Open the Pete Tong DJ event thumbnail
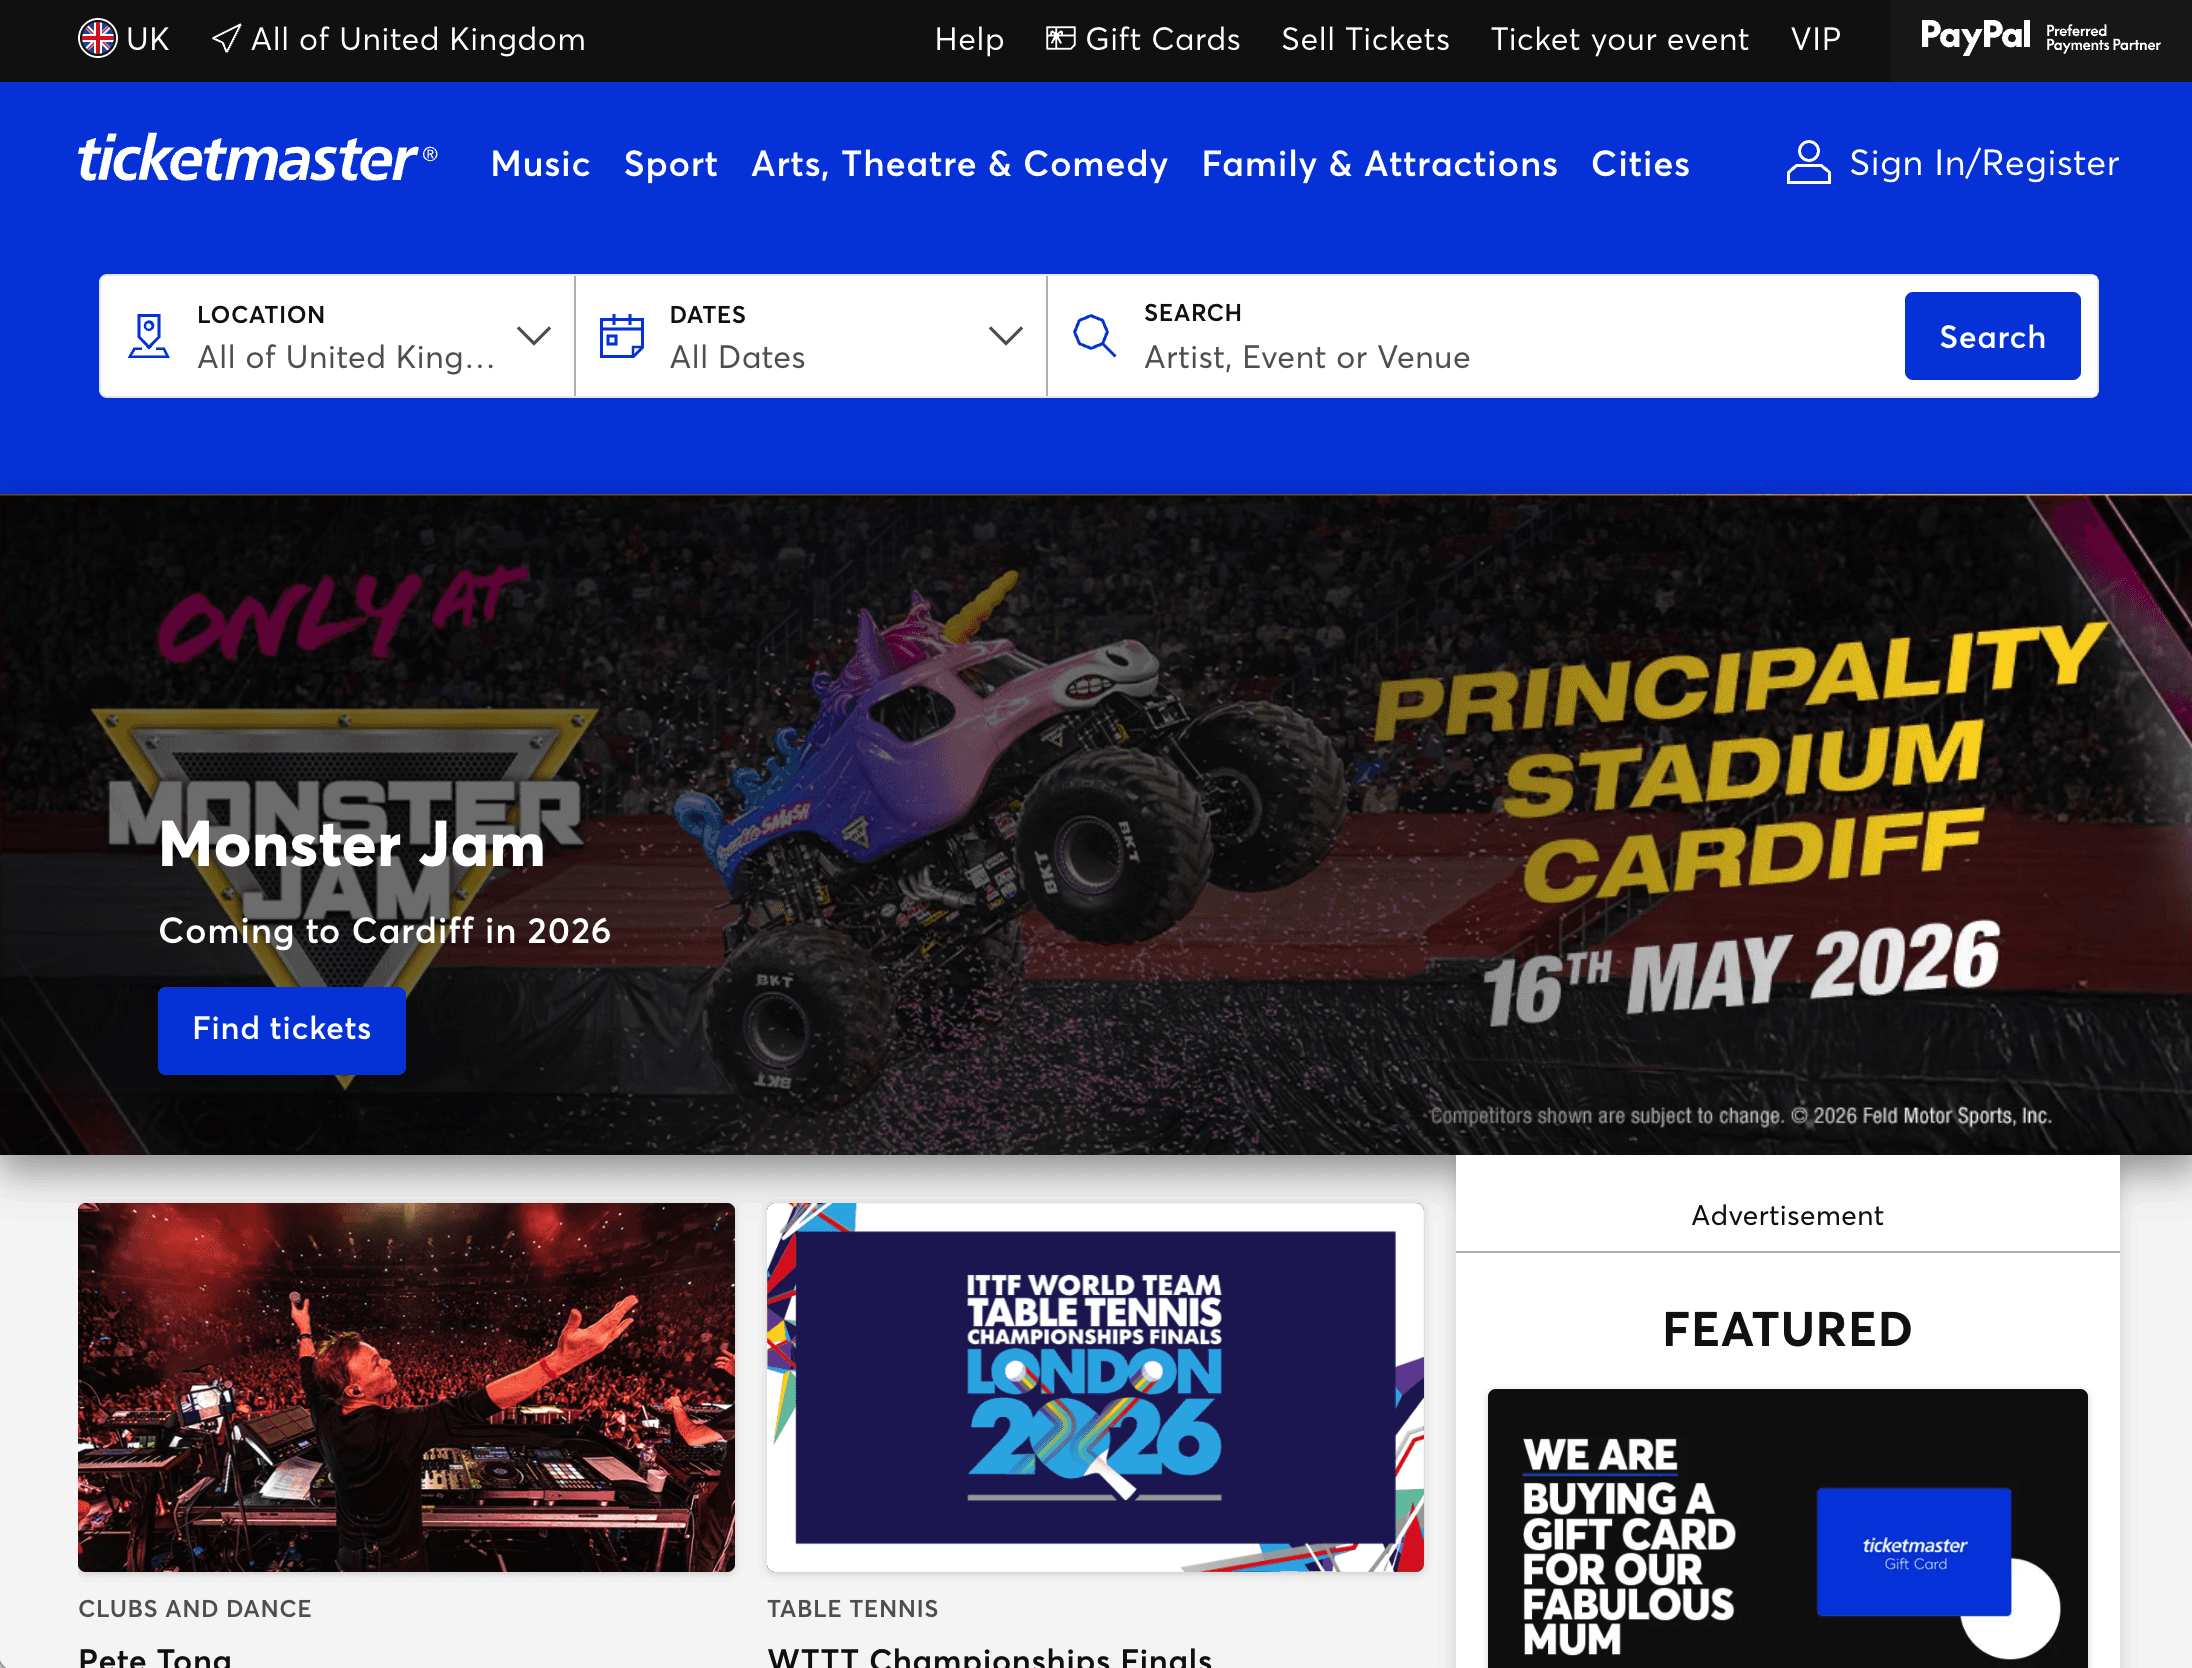 406,1387
